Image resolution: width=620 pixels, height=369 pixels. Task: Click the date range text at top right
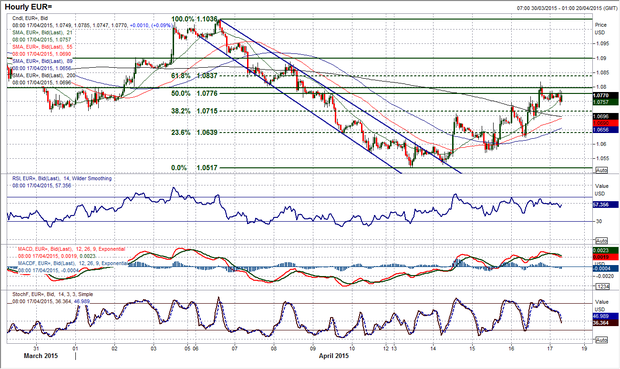pyautogui.click(x=567, y=8)
